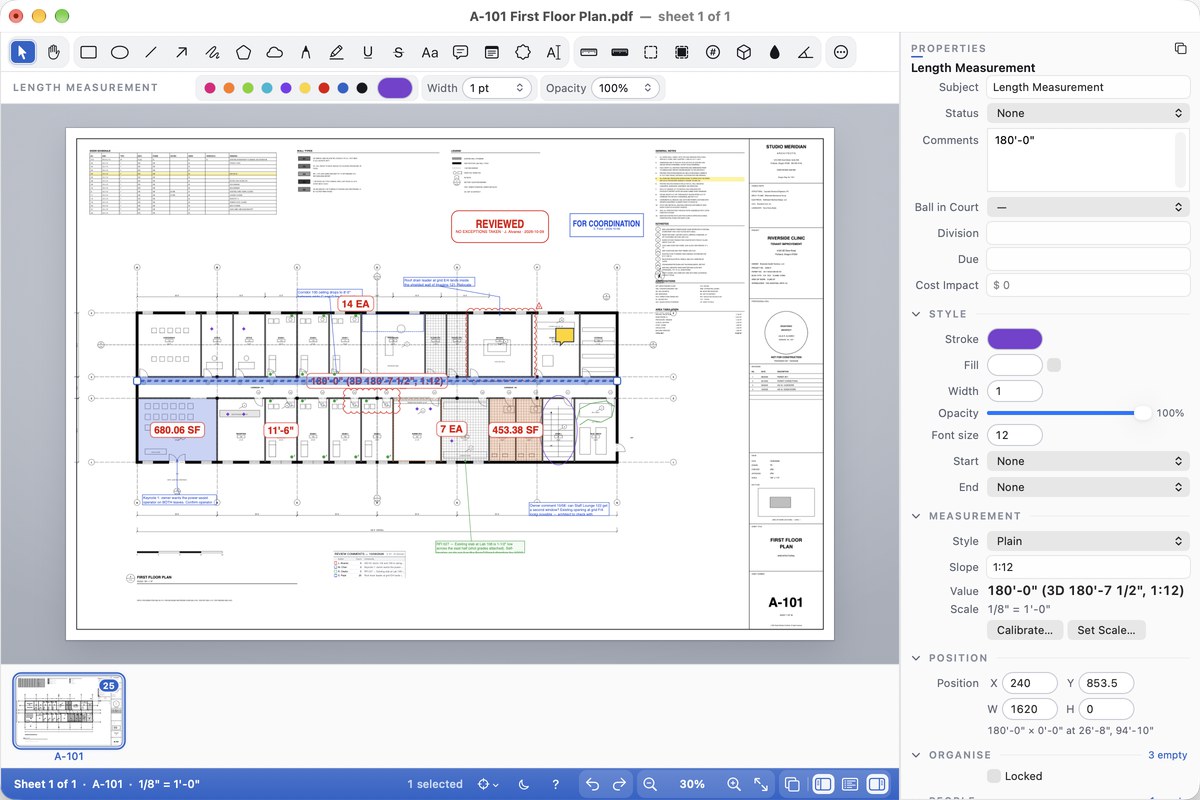Select the hand pan tool
1200x800 pixels.
[x=54, y=52]
